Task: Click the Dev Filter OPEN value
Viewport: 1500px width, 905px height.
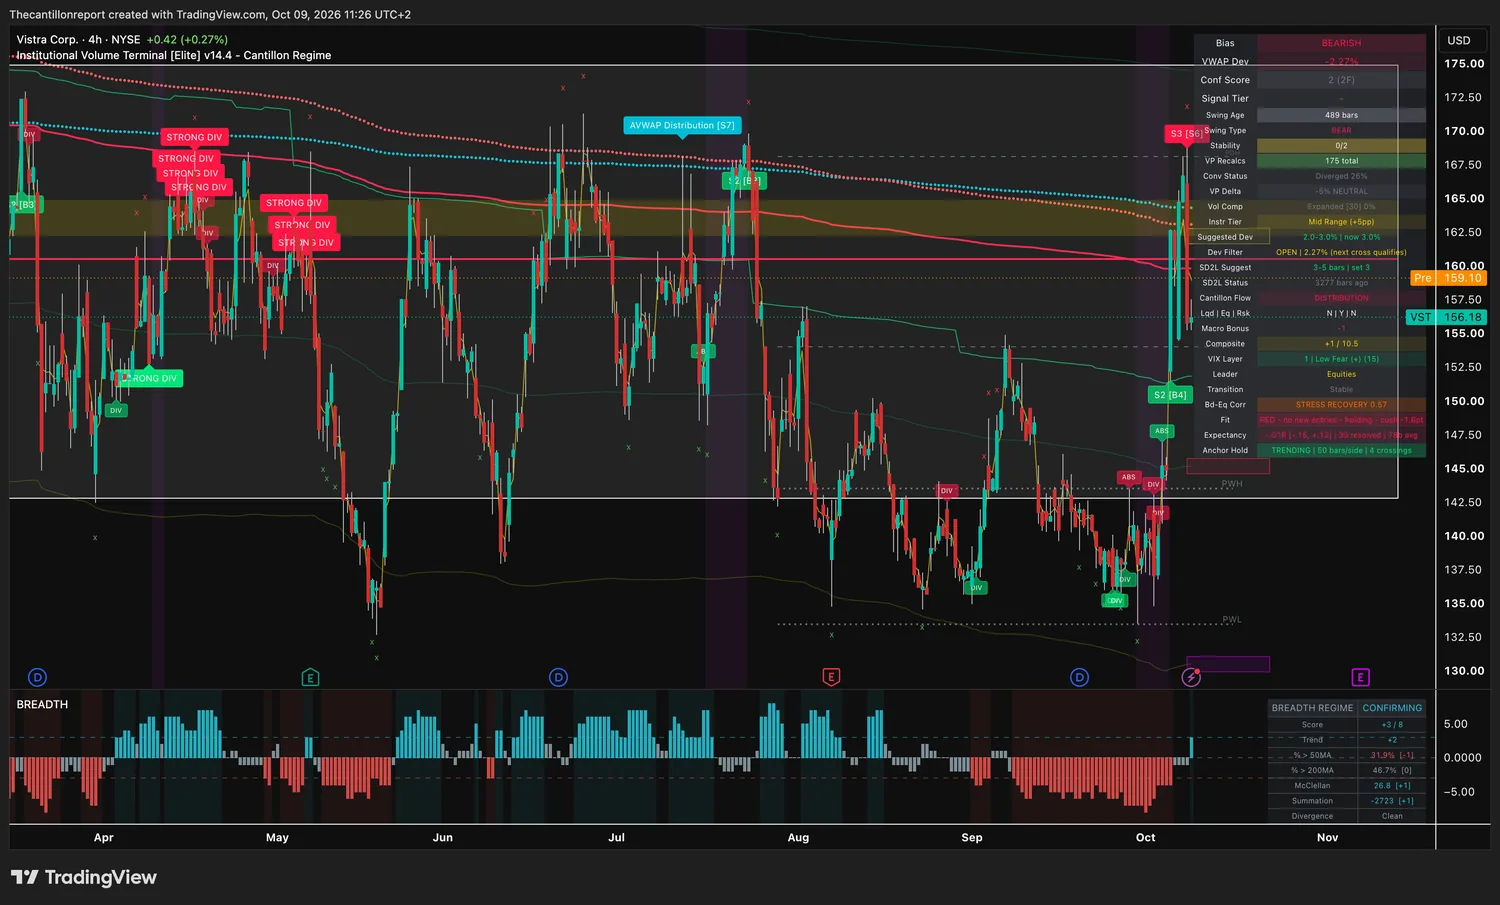Action: 1341,252
